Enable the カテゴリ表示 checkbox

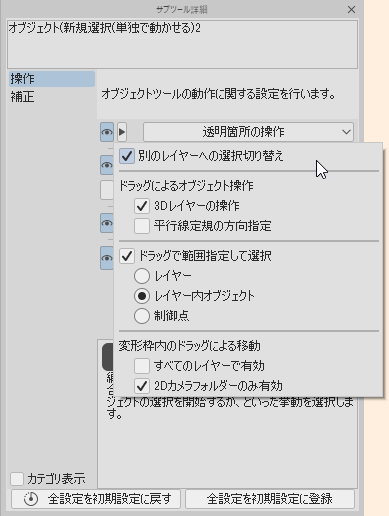click(x=17, y=479)
